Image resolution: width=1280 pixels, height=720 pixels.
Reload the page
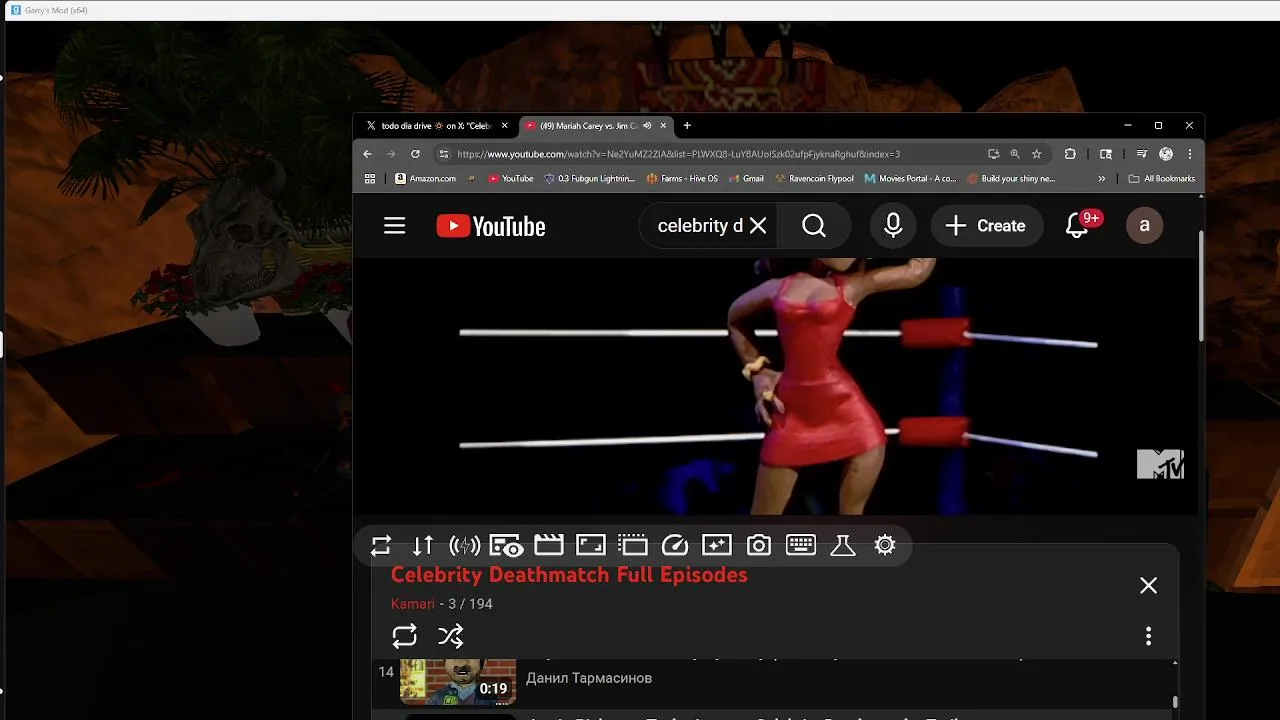[x=415, y=154]
